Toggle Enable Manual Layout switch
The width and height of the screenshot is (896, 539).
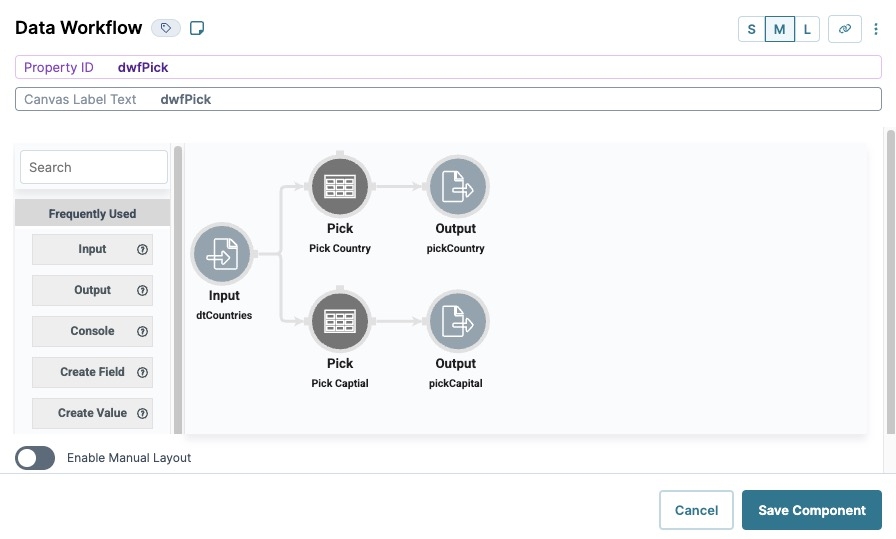click(x=35, y=458)
